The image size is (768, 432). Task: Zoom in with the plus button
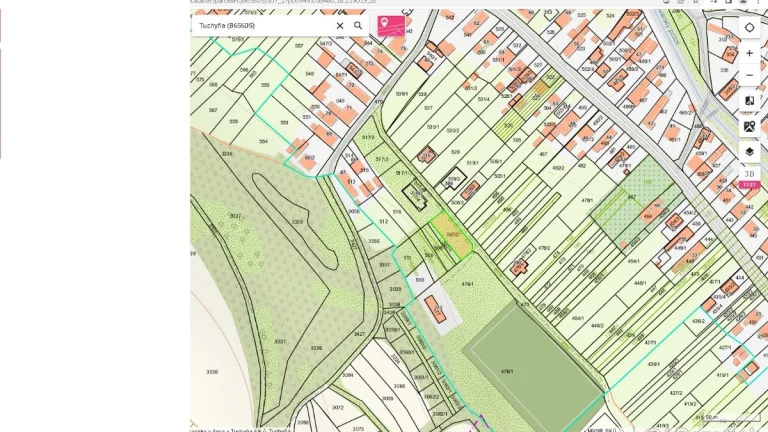(749, 53)
